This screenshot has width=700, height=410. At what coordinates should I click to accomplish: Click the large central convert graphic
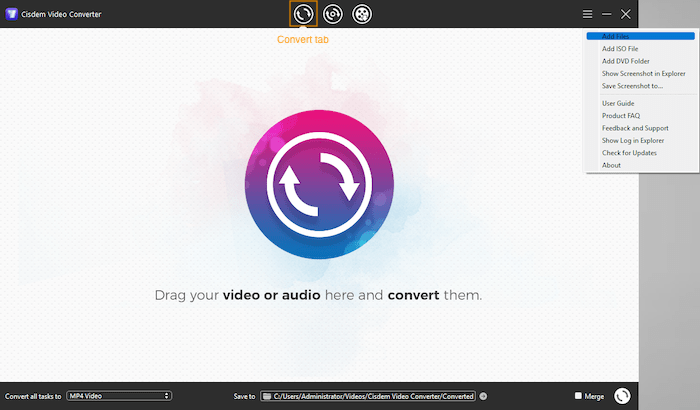point(319,184)
